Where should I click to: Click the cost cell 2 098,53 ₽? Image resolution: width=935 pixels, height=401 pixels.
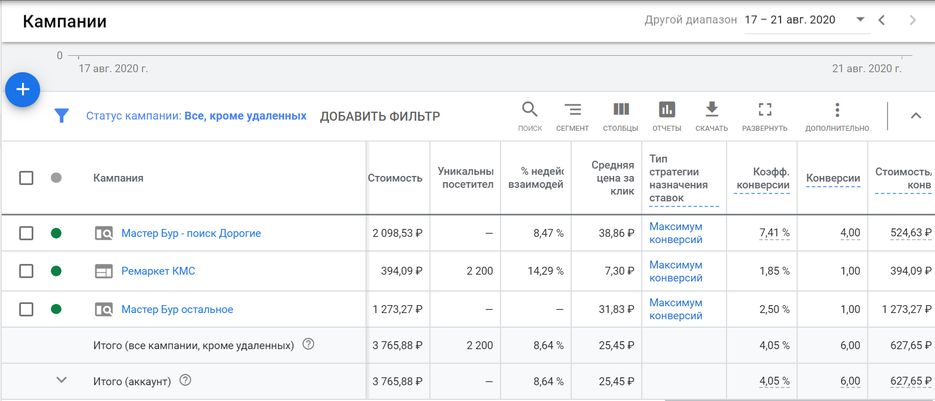tap(397, 233)
